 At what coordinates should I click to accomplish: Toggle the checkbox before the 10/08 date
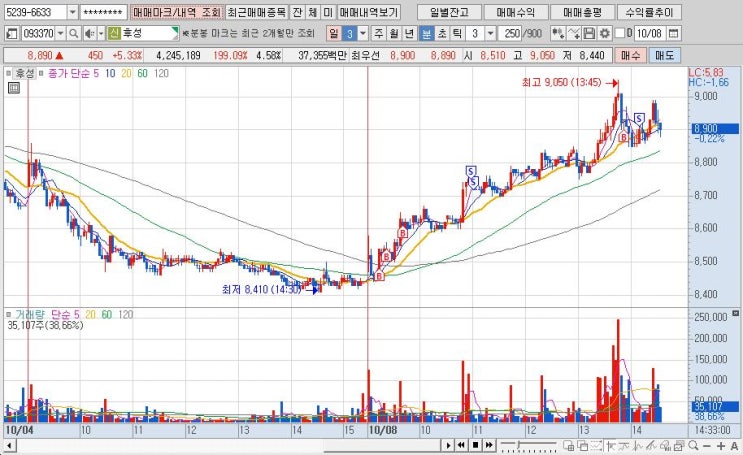tap(620, 34)
